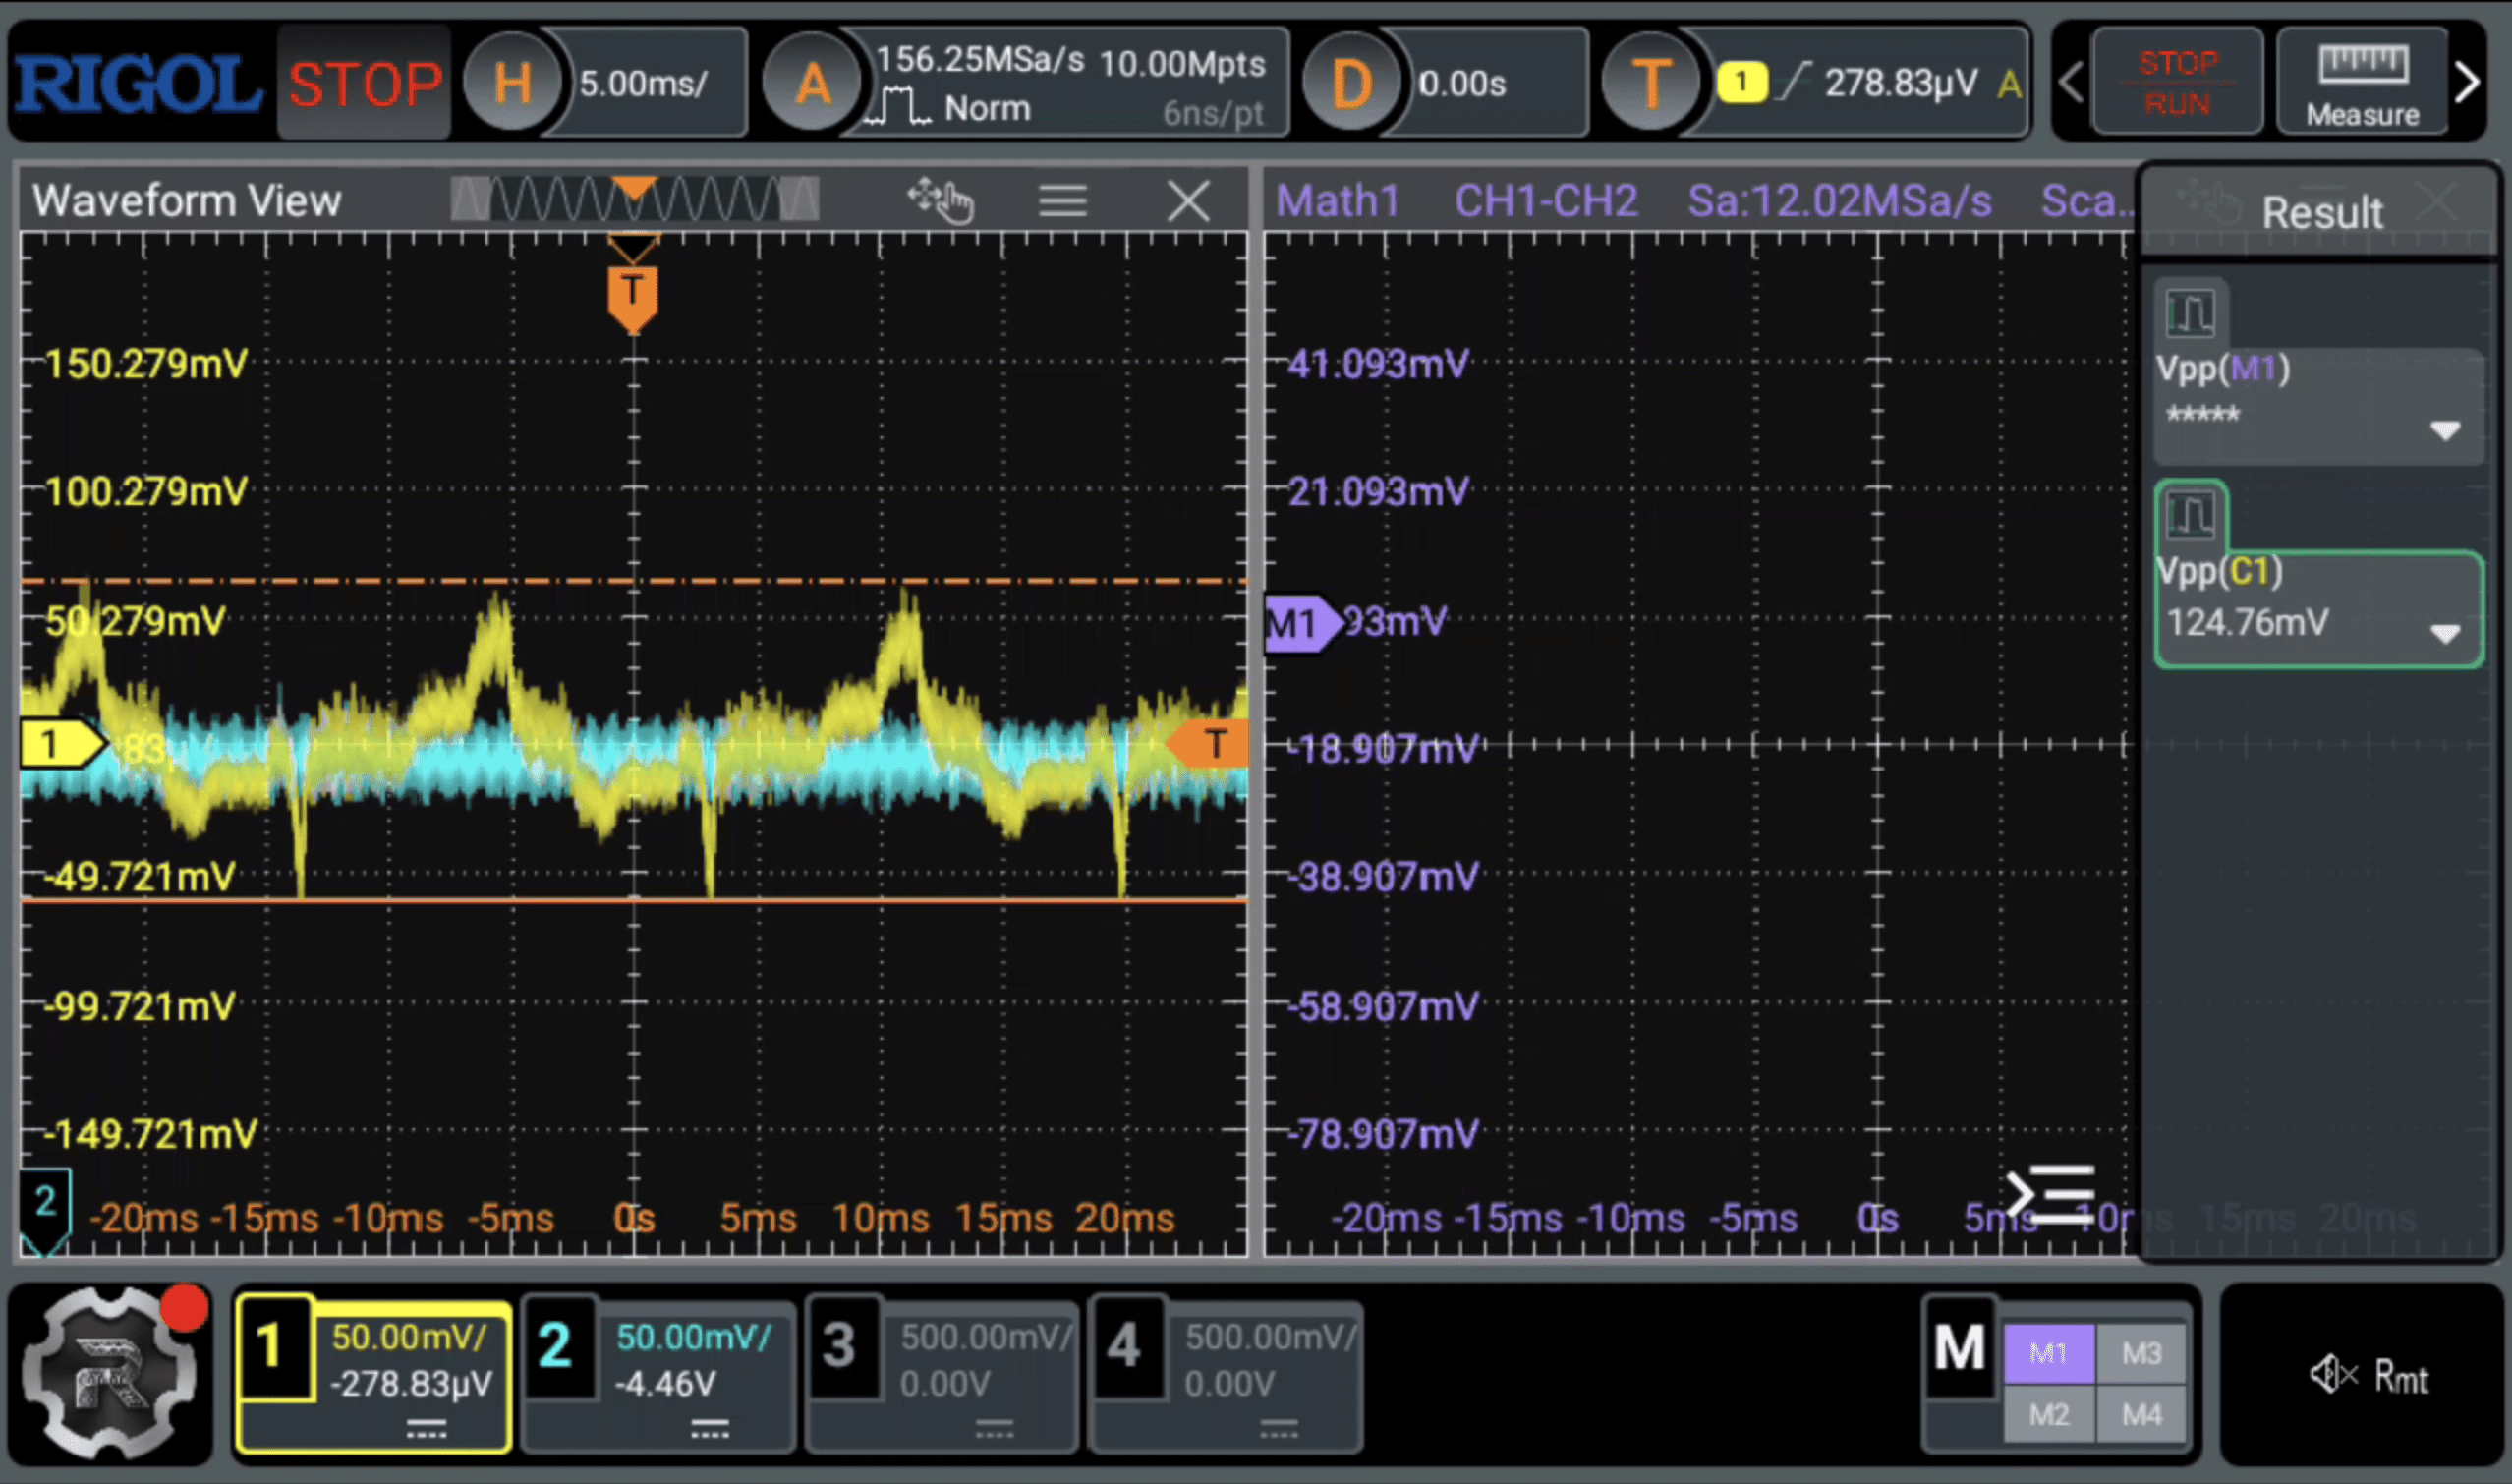This screenshot has width=2512, height=1484.
Task: Close the Waveform View window
Action: pyautogui.click(x=1188, y=201)
